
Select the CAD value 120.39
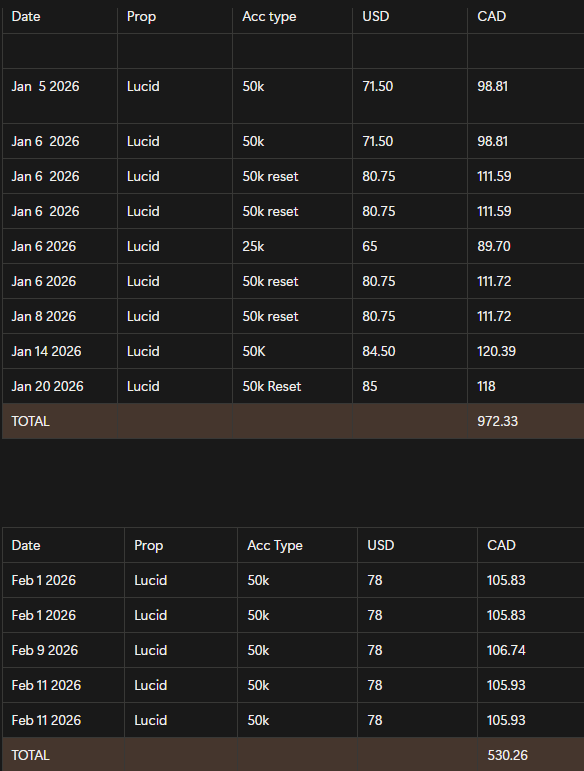pyautogui.click(x=496, y=352)
